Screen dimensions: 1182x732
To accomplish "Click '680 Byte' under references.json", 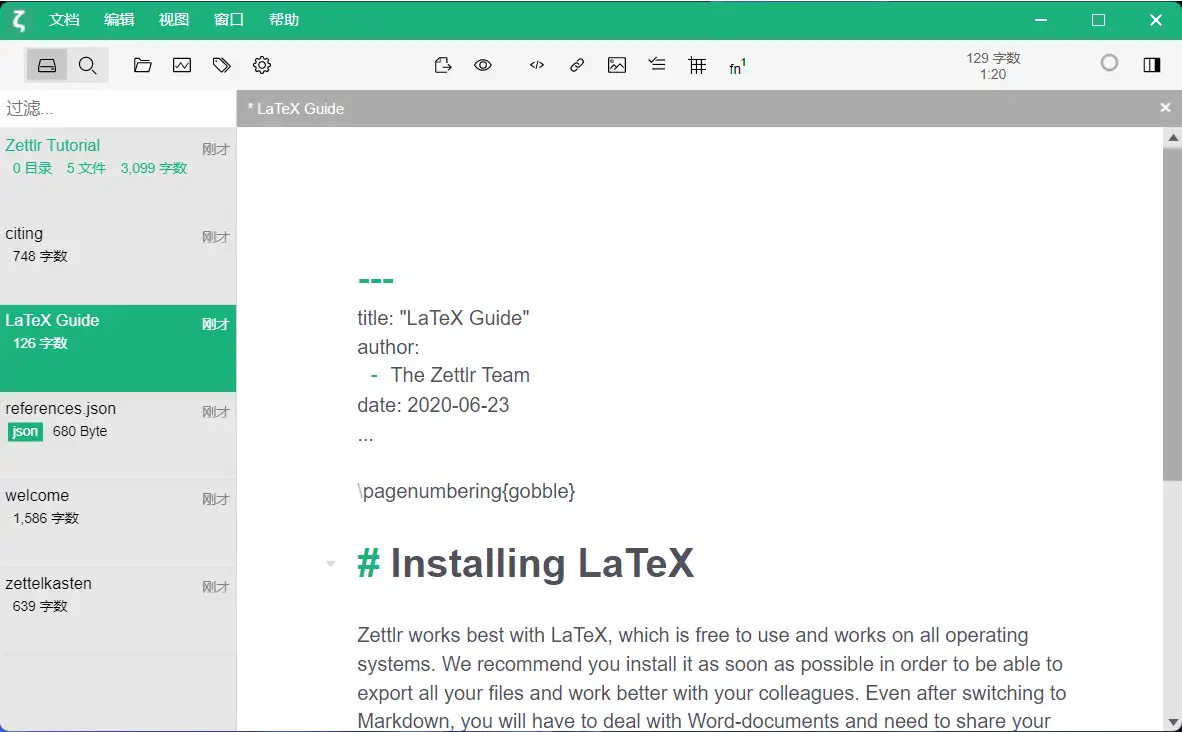I will [x=80, y=431].
